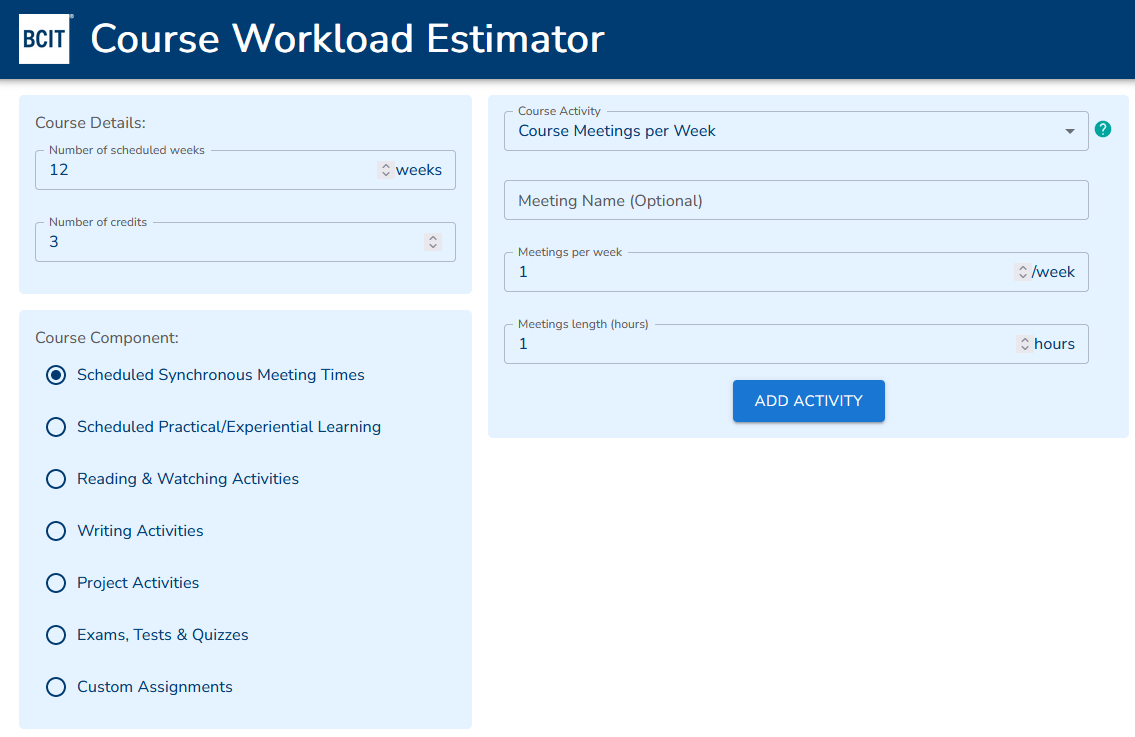
Task: Click the Course Activity dropdown arrow
Action: (1070, 131)
